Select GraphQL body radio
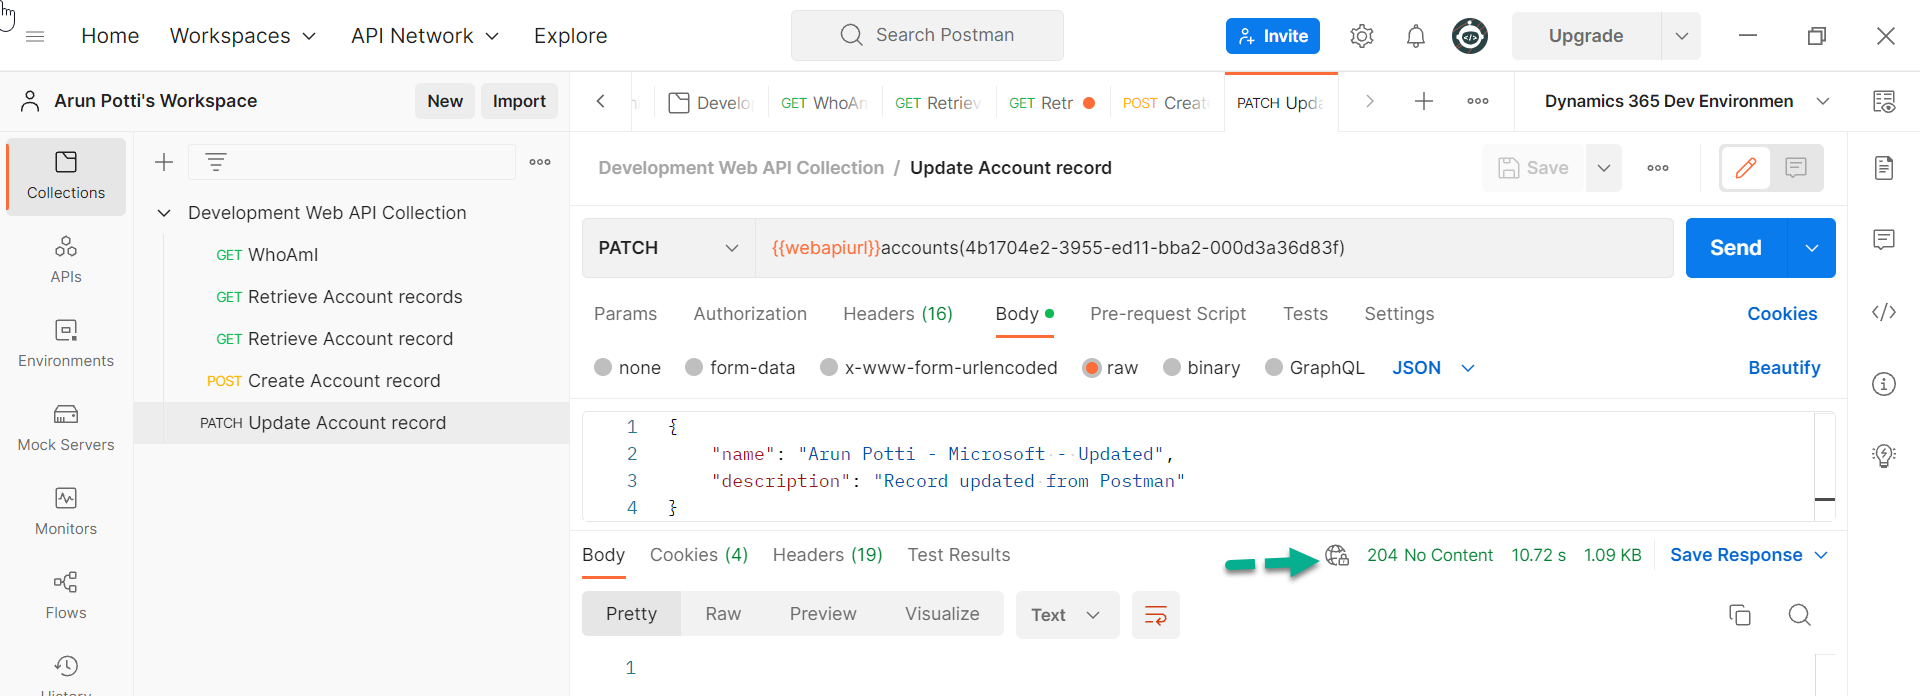Image resolution: width=1920 pixels, height=696 pixels. 1274,367
